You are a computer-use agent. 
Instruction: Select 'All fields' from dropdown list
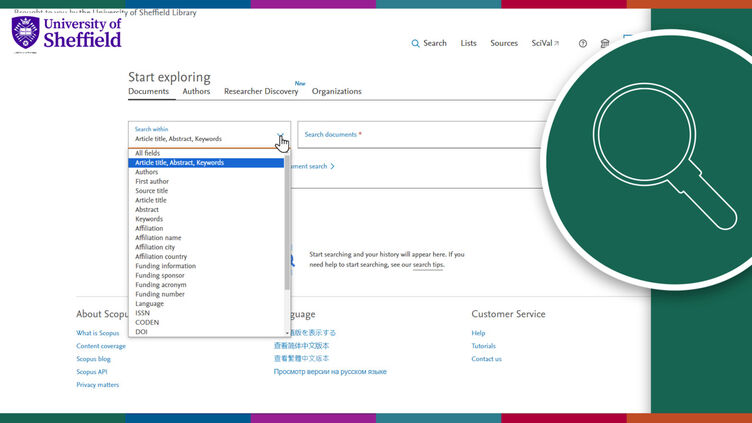[x=148, y=153]
